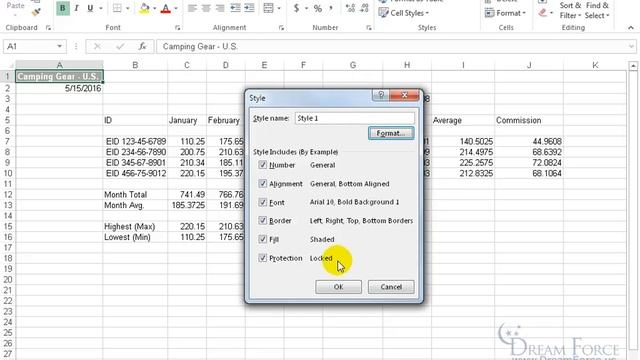Screen dimensions: 640x360
Task: Apply Comma Style
Action: click(331, 9)
